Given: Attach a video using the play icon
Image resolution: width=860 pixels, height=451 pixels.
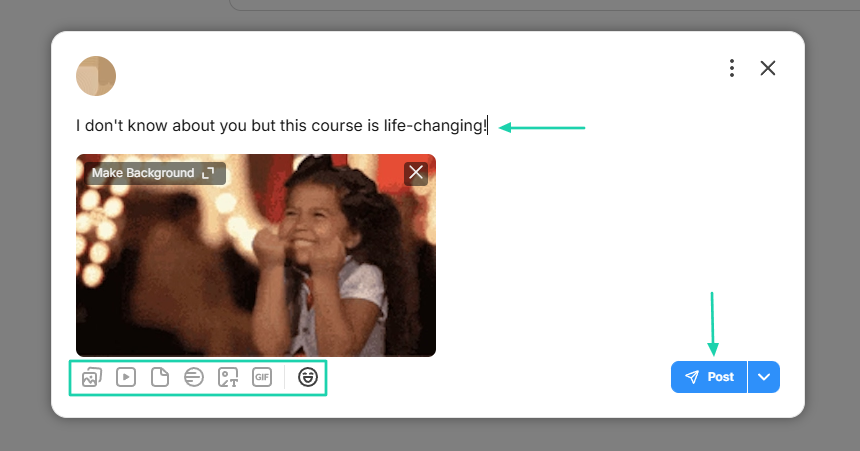Looking at the screenshot, I should (x=126, y=377).
